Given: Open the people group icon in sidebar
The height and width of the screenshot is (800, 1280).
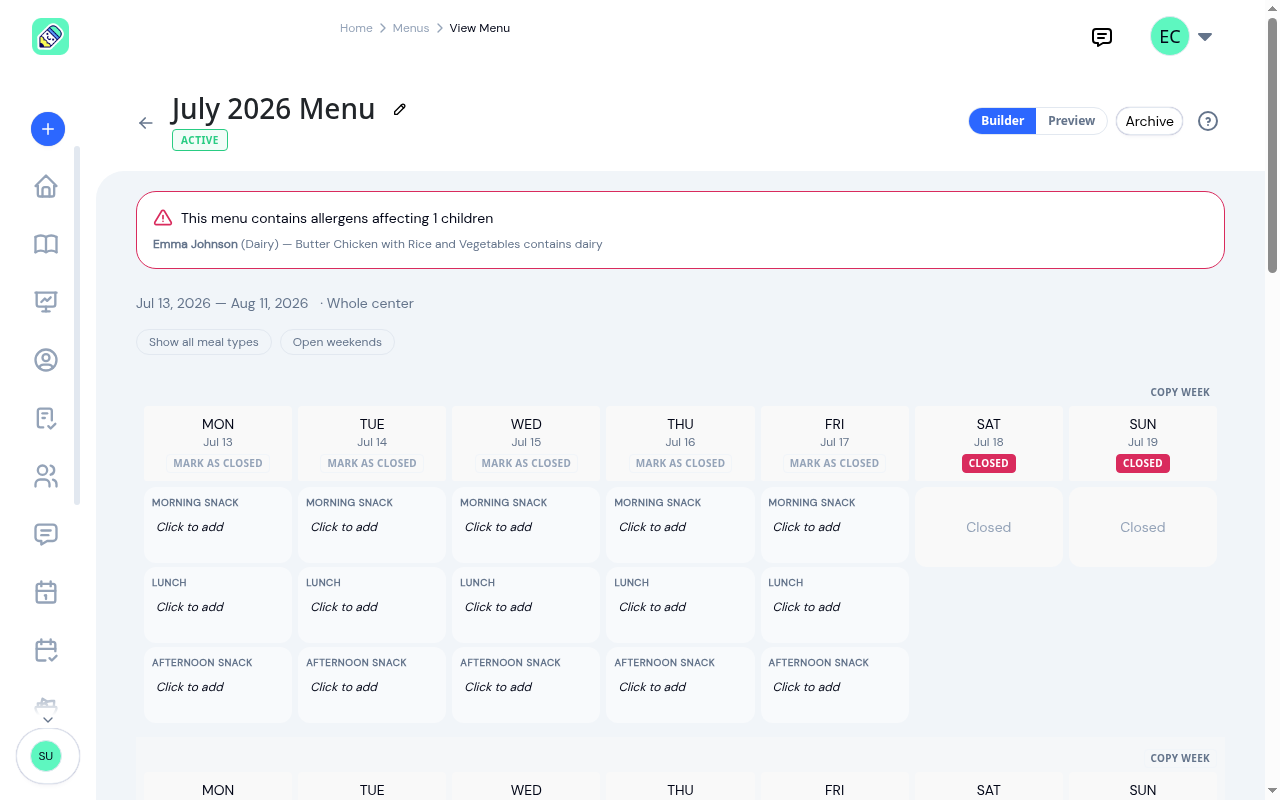Looking at the screenshot, I should (46, 476).
